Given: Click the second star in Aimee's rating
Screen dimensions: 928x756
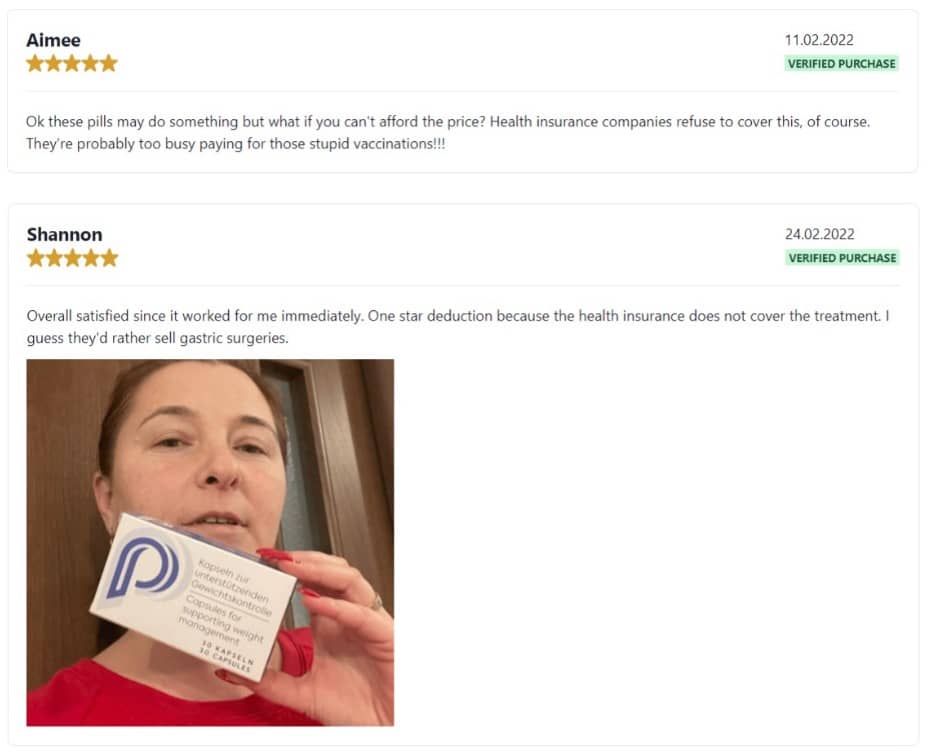Looking at the screenshot, I should click(53, 63).
